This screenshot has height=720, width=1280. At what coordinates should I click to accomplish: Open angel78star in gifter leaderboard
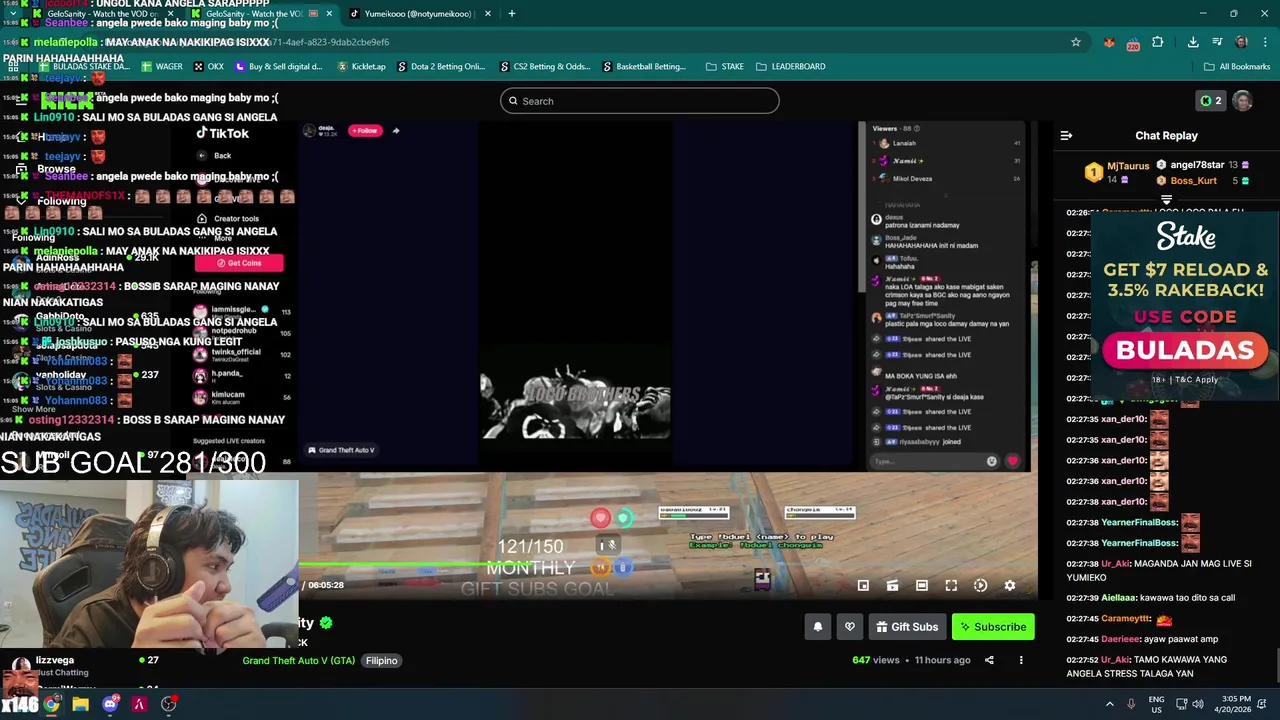(1197, 165)
